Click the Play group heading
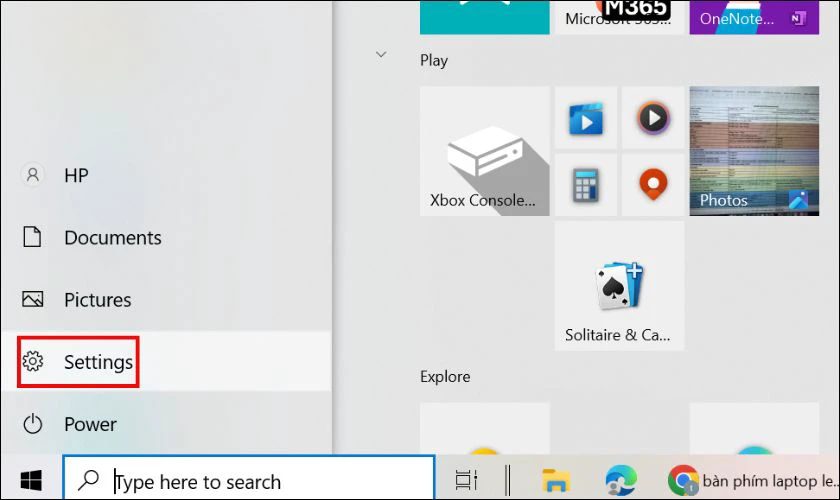840x500 pixels. 434,60
